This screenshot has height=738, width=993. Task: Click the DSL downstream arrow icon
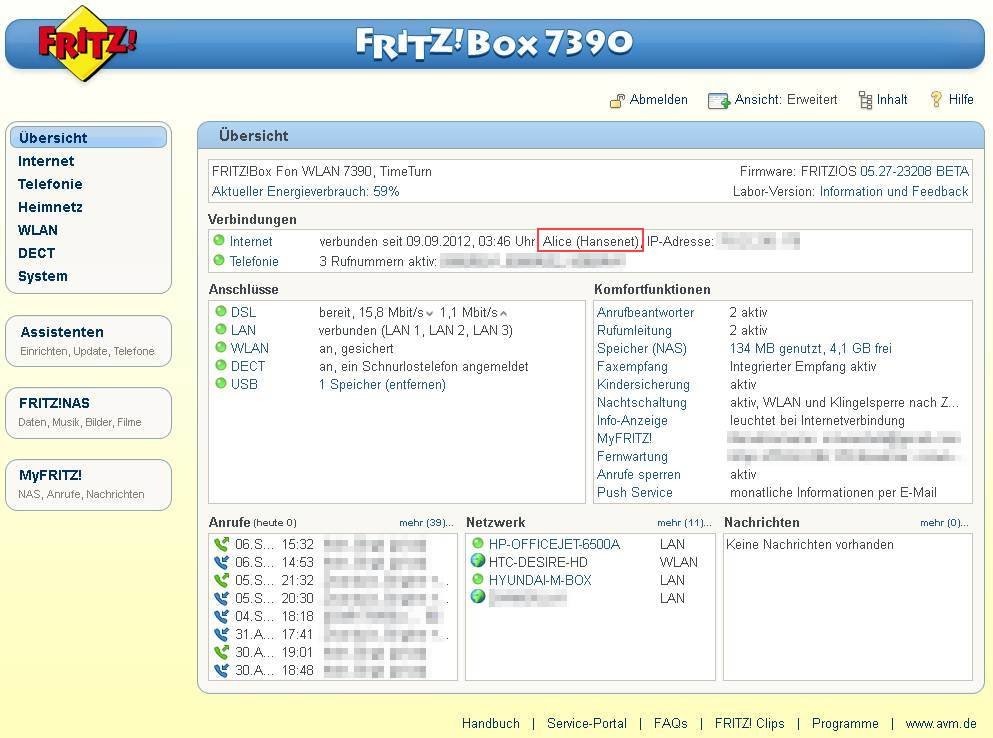[x=429, y=314]
